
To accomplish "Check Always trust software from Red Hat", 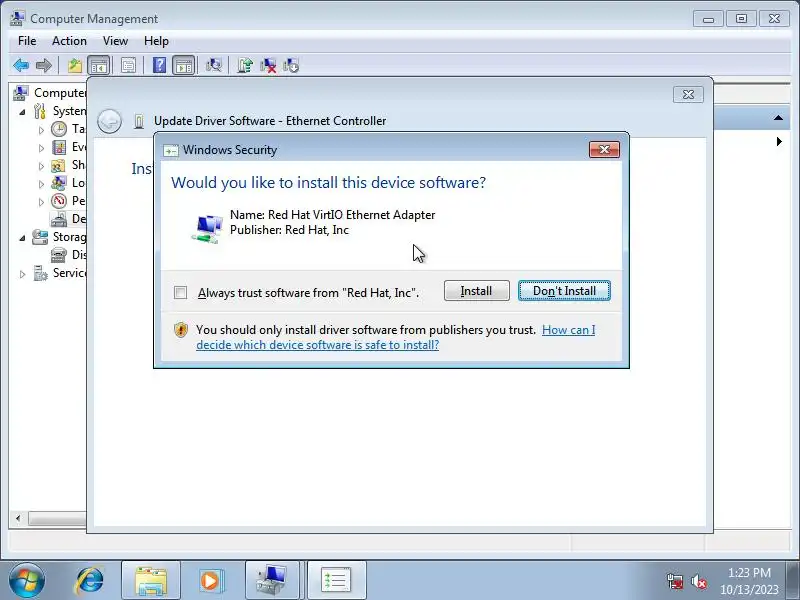I will point(180,292).
